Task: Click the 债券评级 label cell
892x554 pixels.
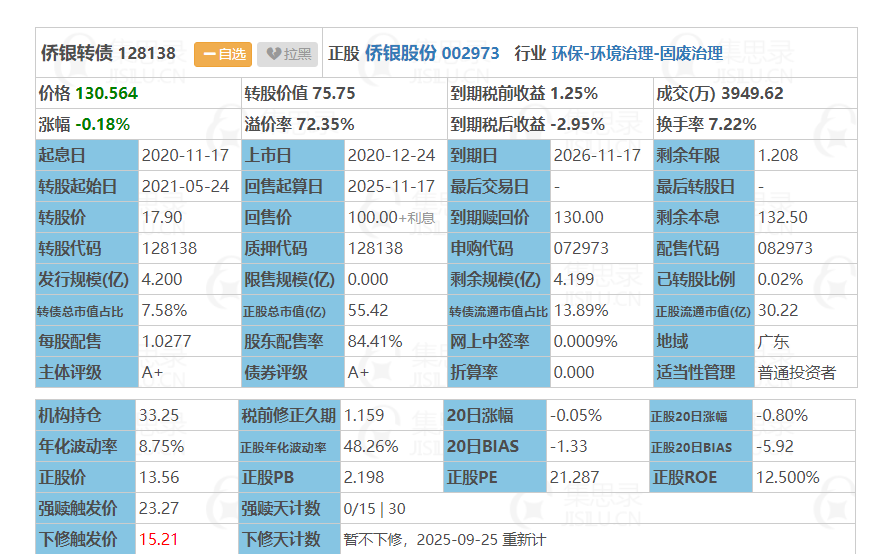Action: tap(293, 373)
